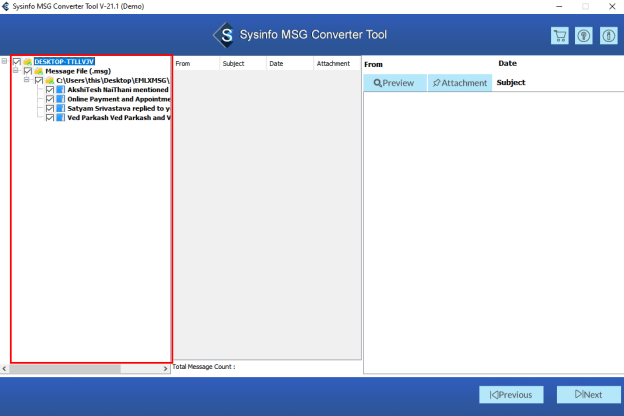
Task: Click the From label in preview pane
Action: tap(373, 64)
